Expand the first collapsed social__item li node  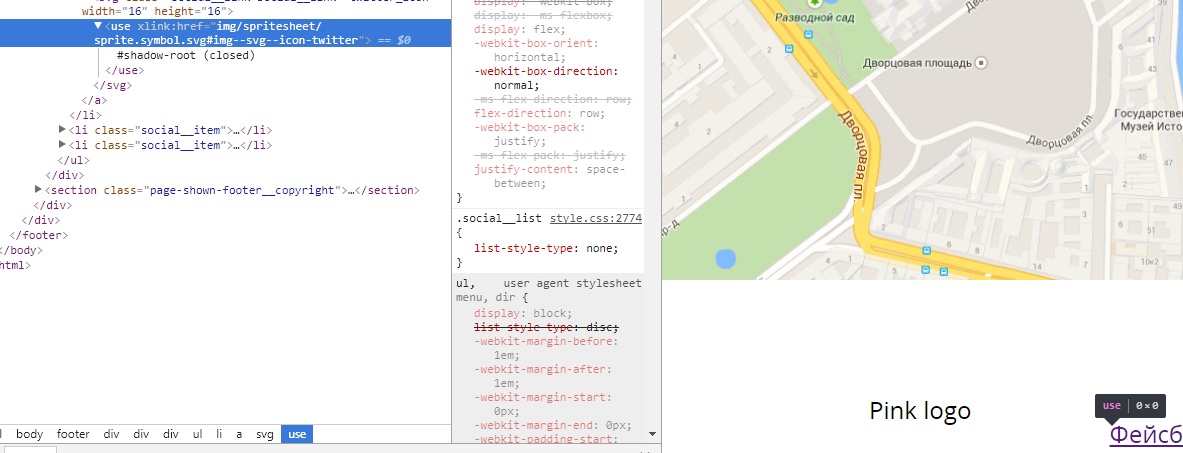[64, 130]
